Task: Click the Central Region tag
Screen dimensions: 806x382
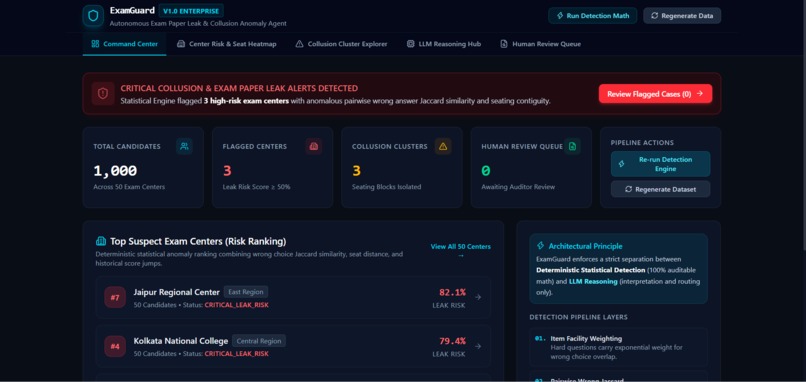Action: pos(259,341)
